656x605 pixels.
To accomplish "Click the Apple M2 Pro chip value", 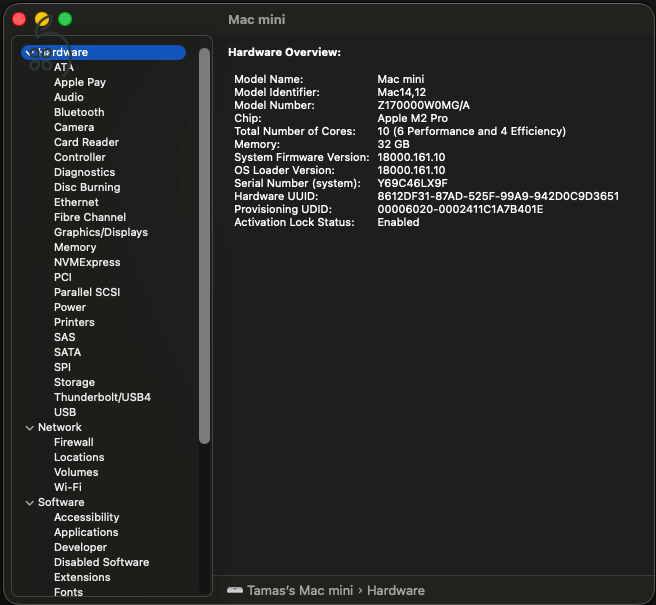I will coord(413,118).
